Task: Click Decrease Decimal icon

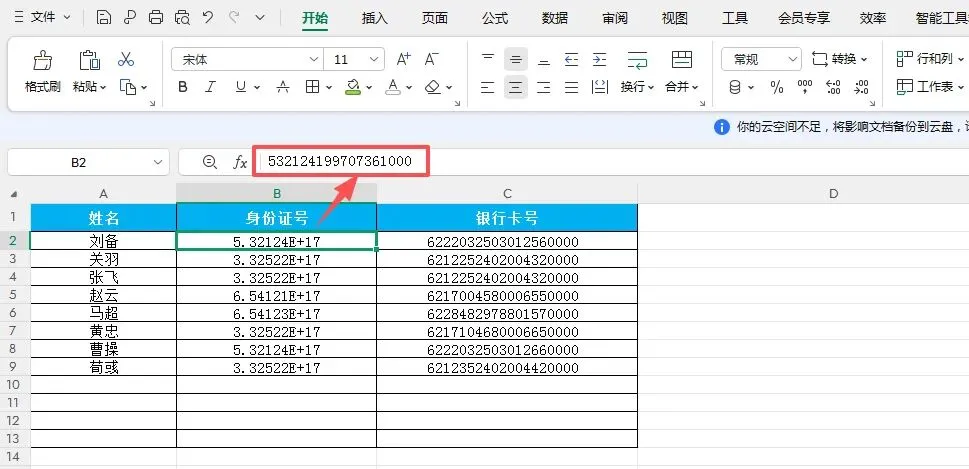Action: [861, 87]
